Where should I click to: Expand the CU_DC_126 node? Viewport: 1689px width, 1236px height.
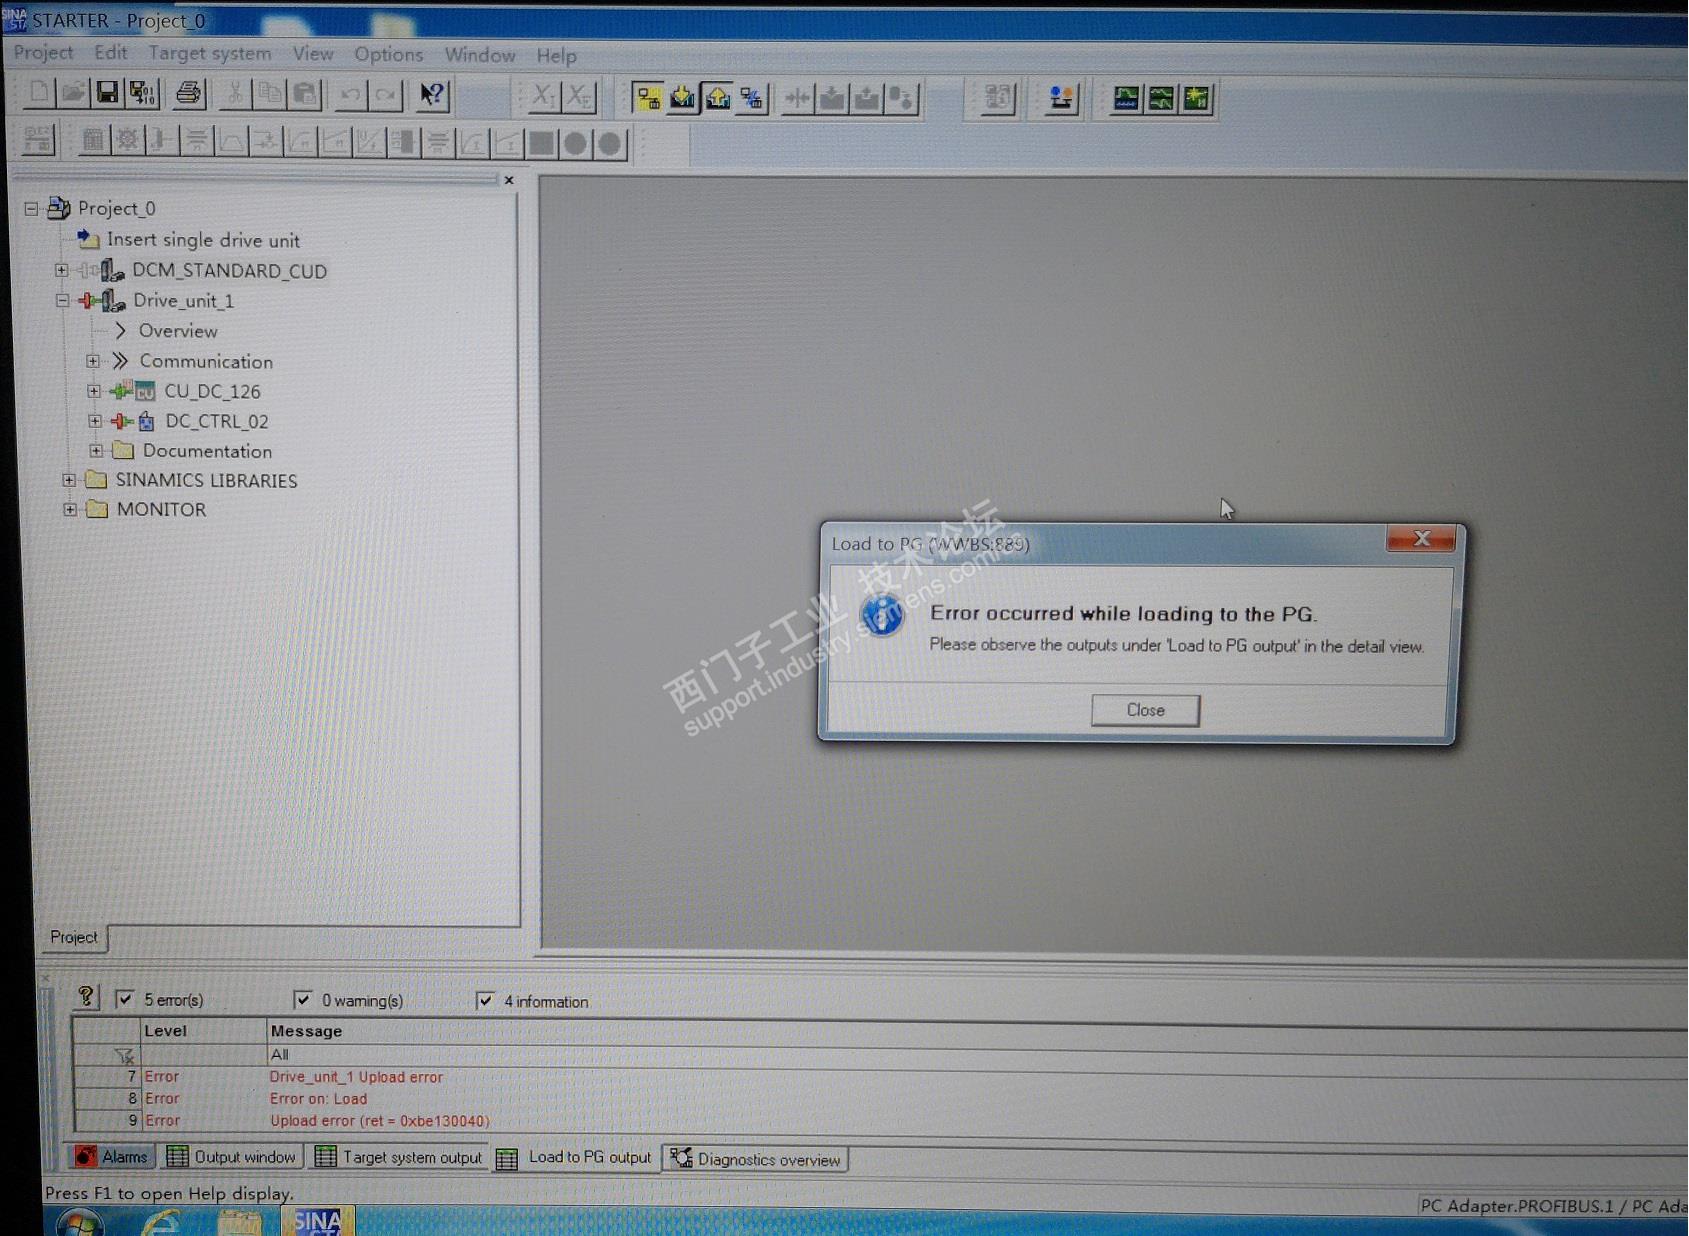(94, 390)
